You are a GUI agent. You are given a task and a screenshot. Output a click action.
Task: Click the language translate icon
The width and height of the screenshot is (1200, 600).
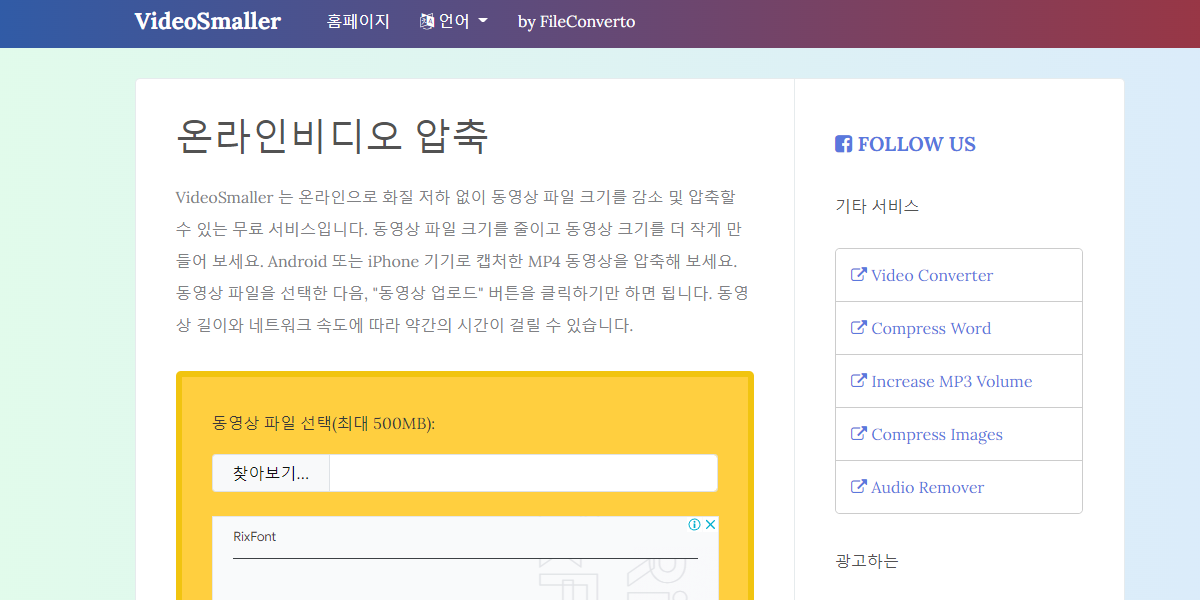(427, 21)
